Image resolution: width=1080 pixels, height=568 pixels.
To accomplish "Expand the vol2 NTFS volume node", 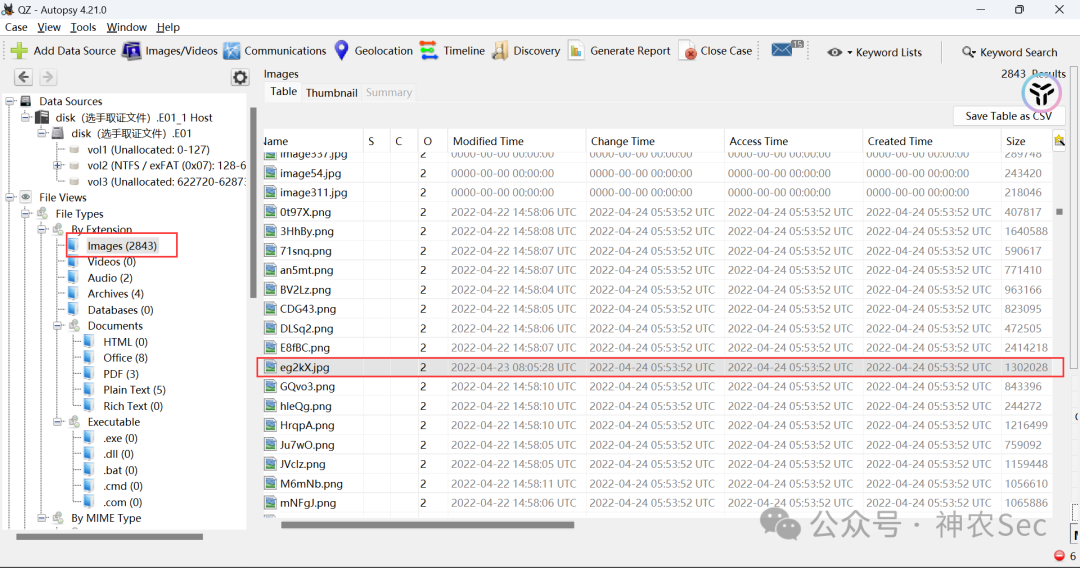I will [x=58, y=165].
